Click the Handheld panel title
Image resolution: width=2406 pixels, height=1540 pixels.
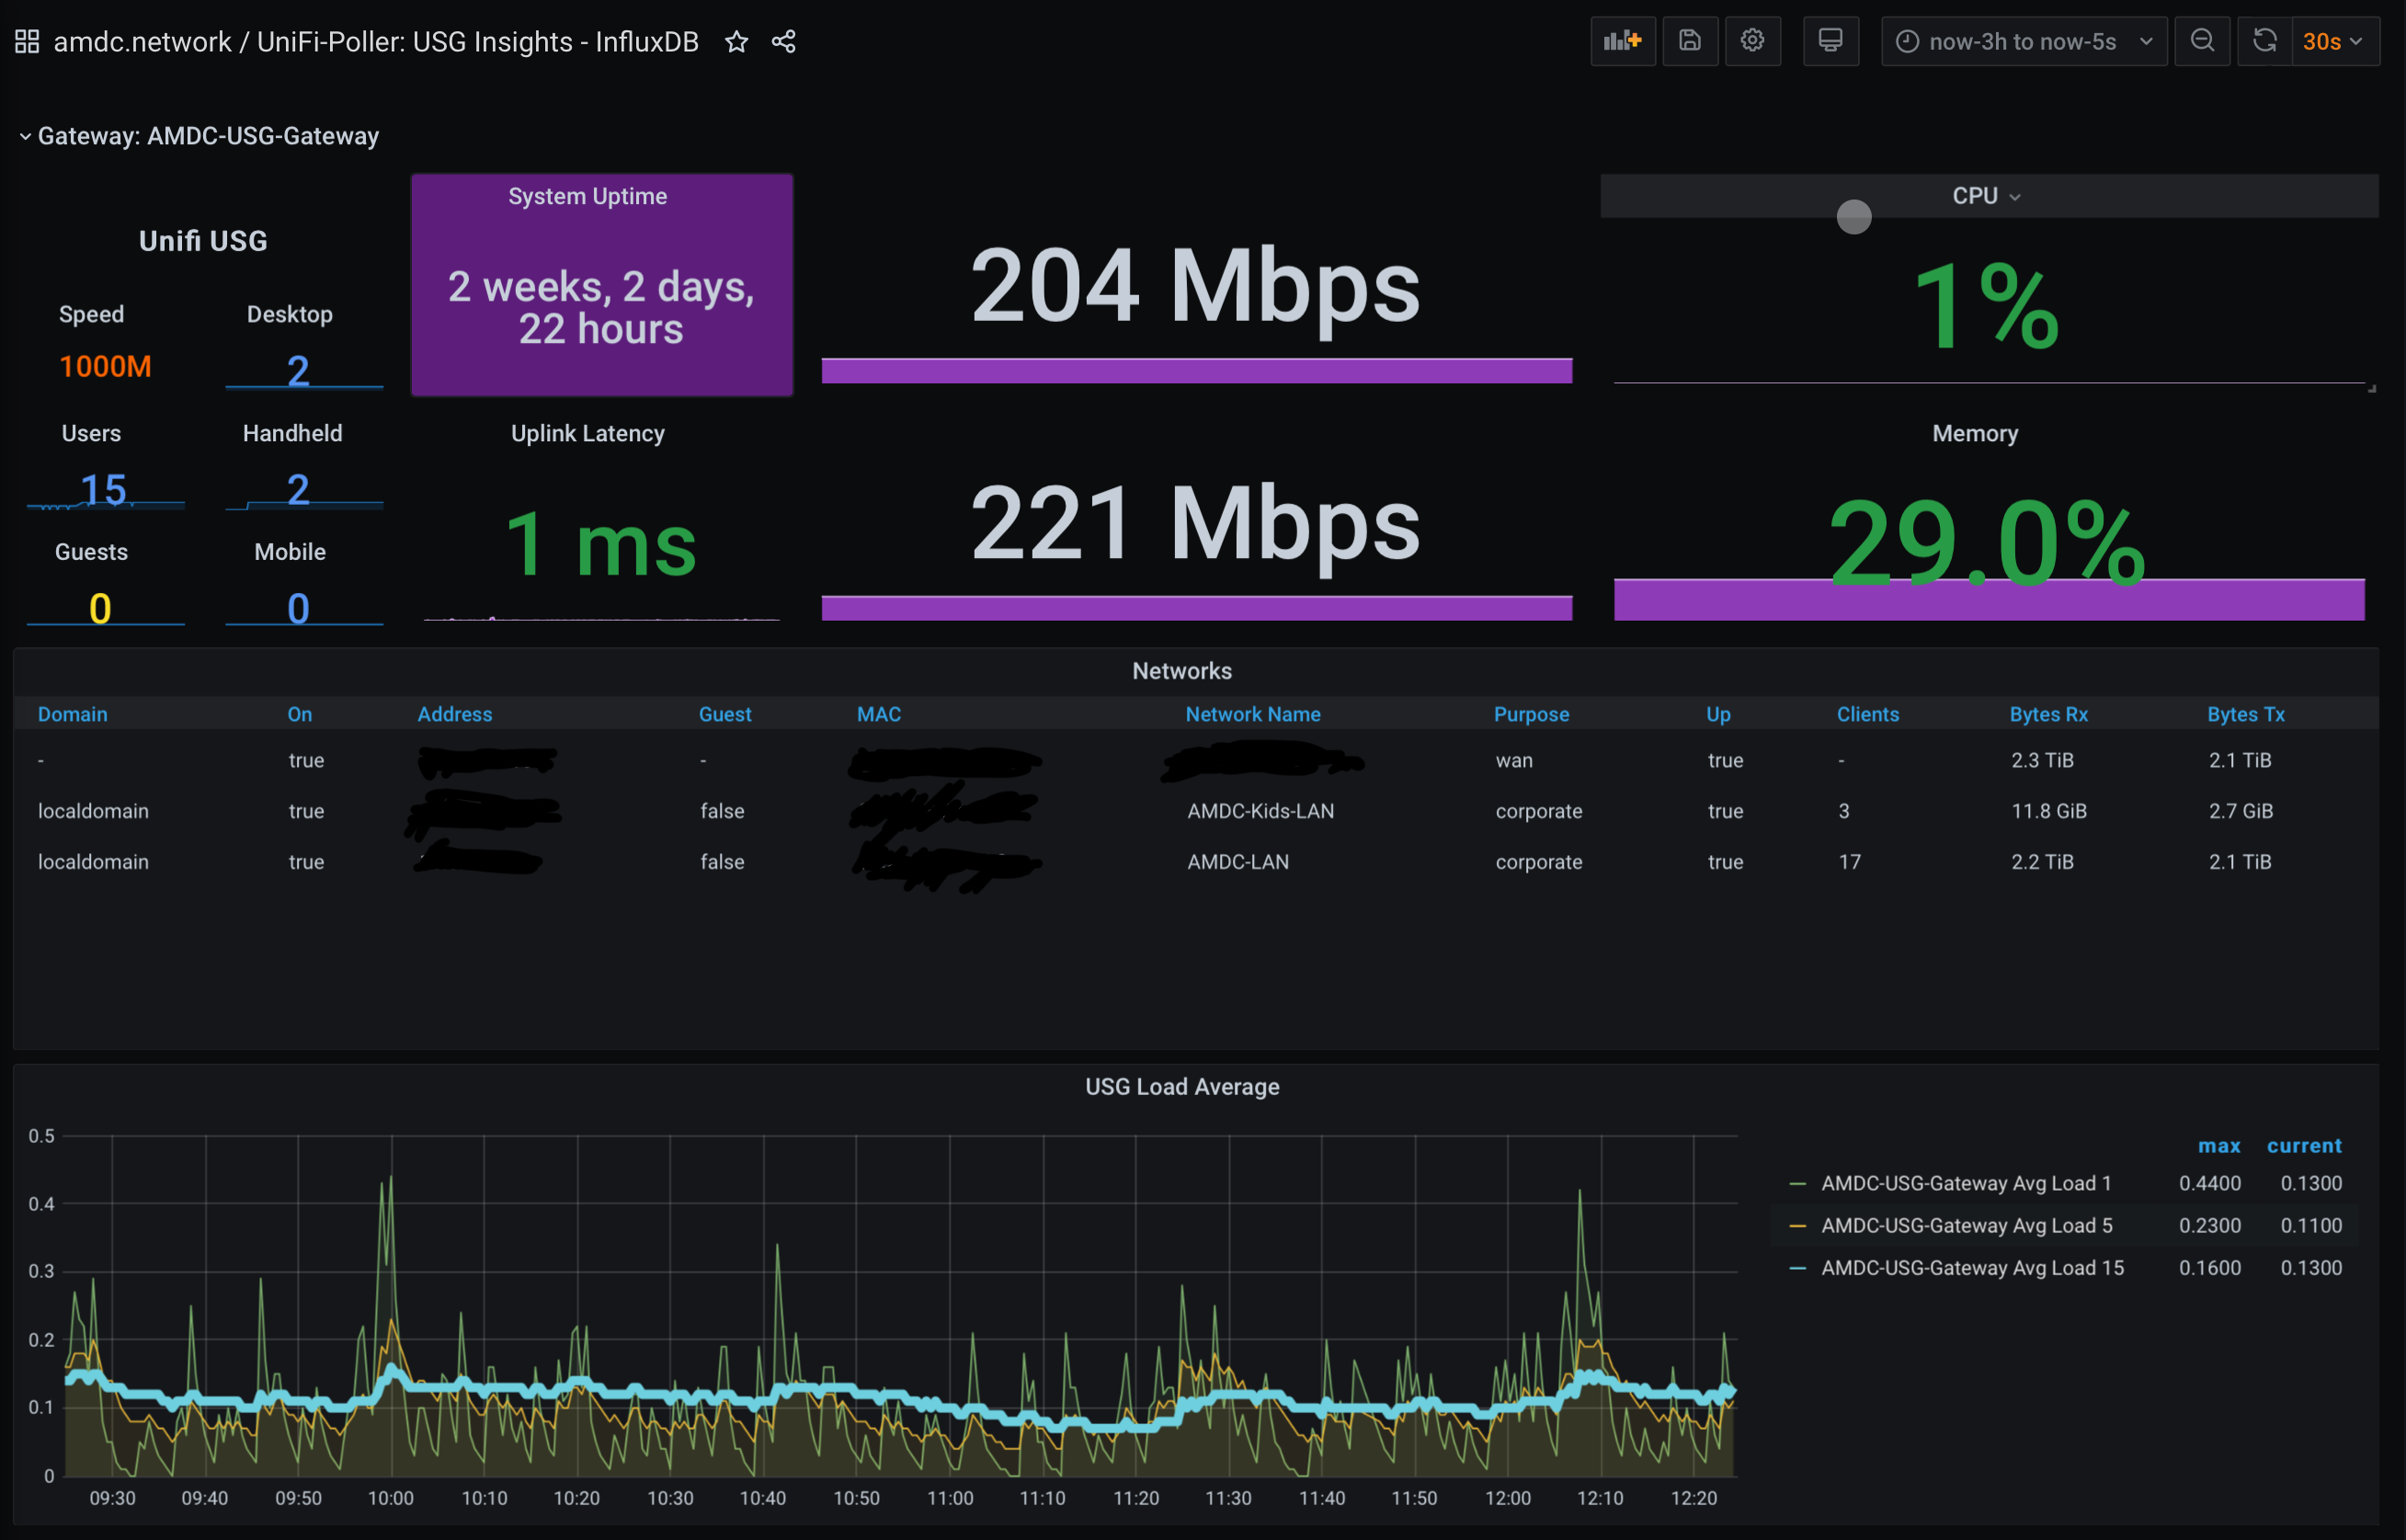pyautogui.click(x=292, y=433)
